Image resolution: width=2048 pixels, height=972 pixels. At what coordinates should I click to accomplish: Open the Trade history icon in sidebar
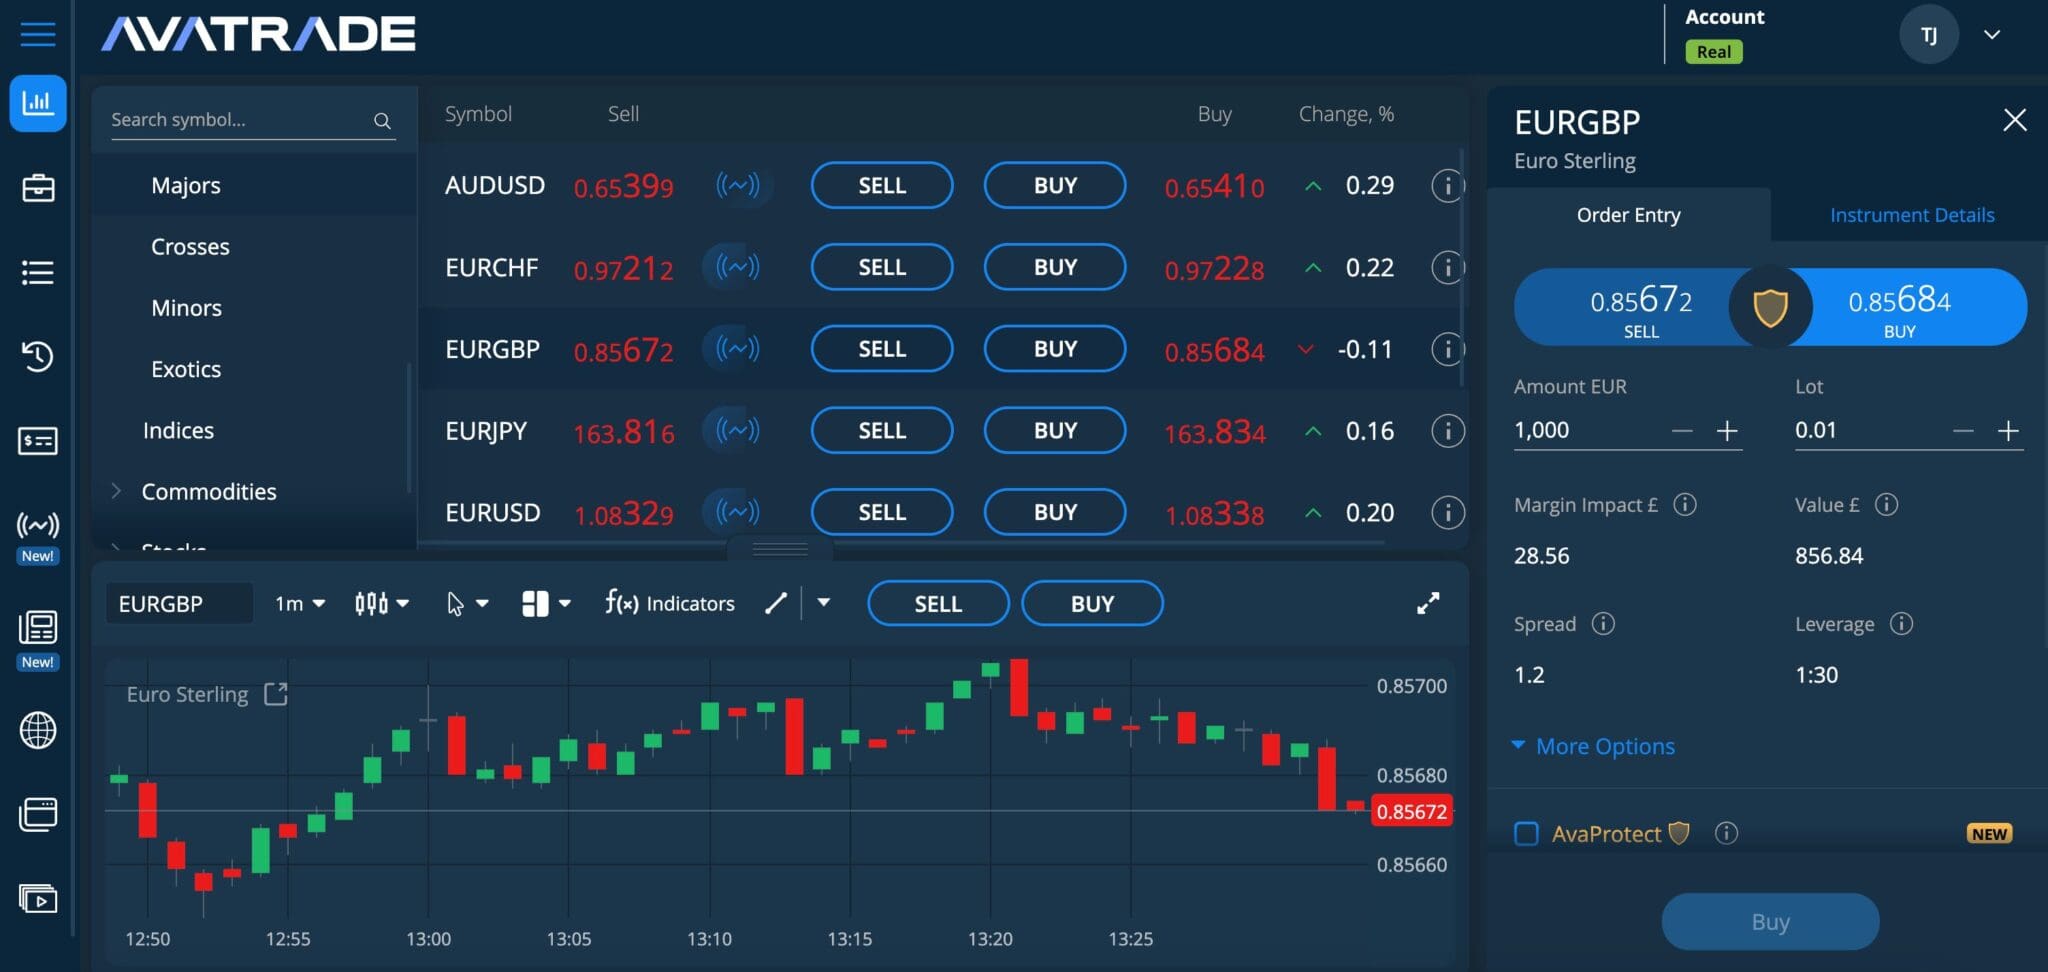click(37, 357)
